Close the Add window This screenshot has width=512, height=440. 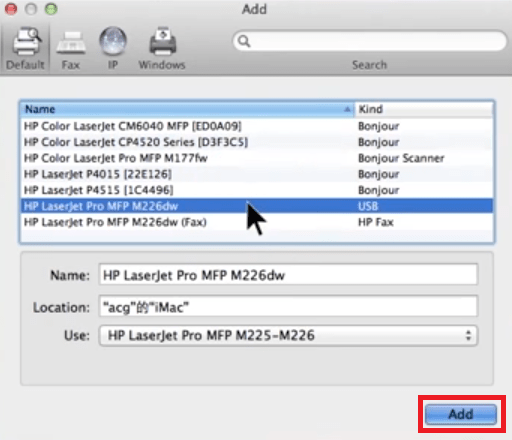tap(11, 9)
